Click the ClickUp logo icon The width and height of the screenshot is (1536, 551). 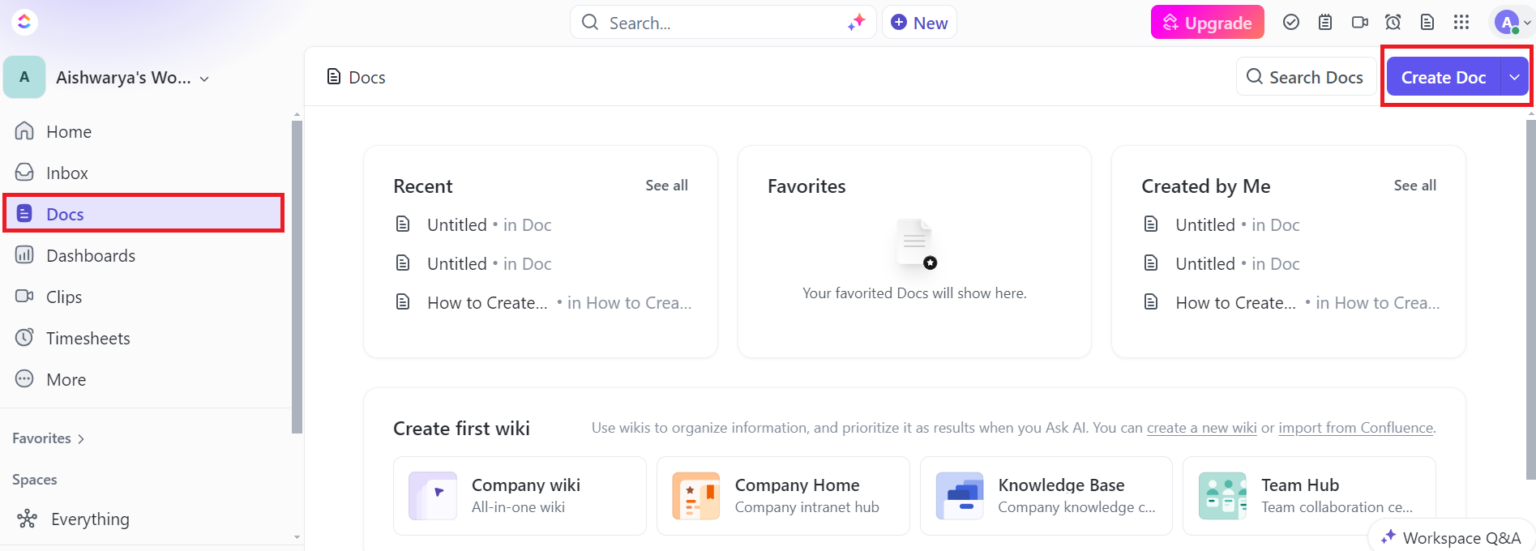(25, 22)
